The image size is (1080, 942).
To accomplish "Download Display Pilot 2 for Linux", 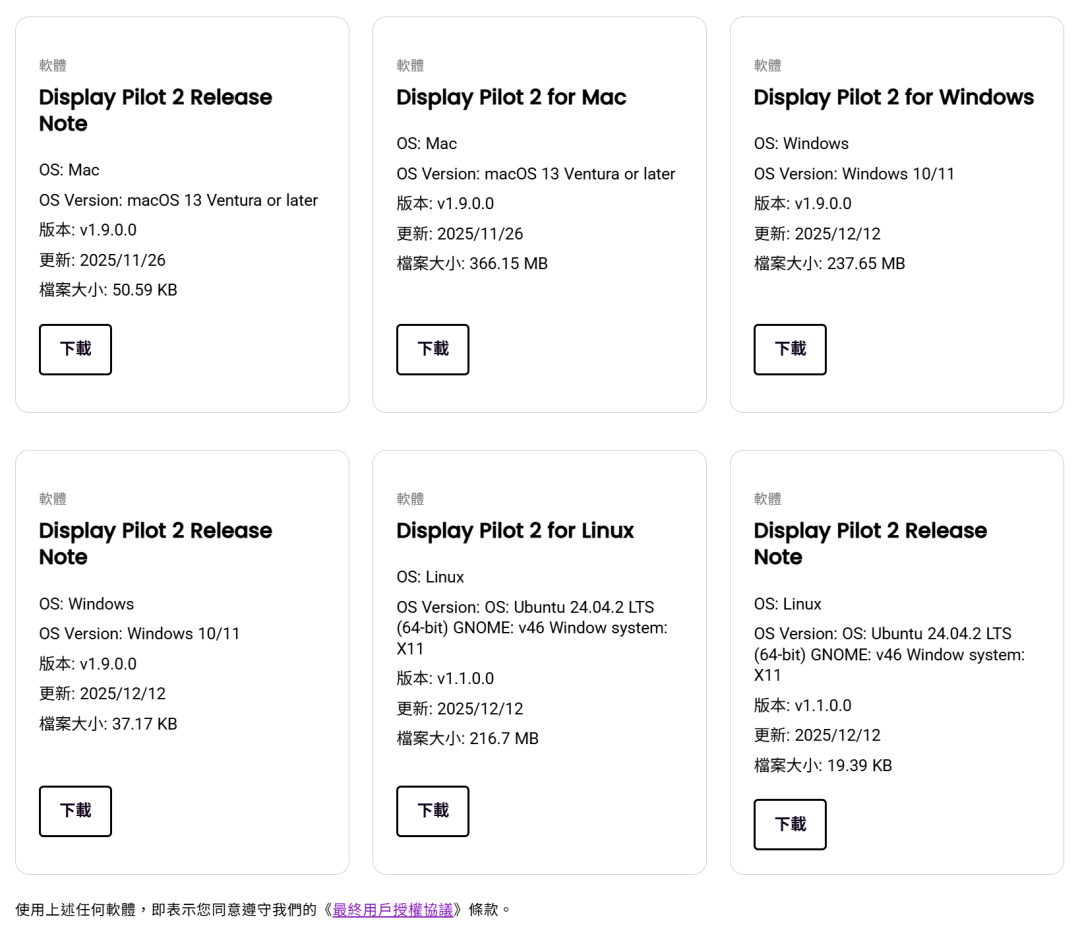I will click(x=432, y=811).
